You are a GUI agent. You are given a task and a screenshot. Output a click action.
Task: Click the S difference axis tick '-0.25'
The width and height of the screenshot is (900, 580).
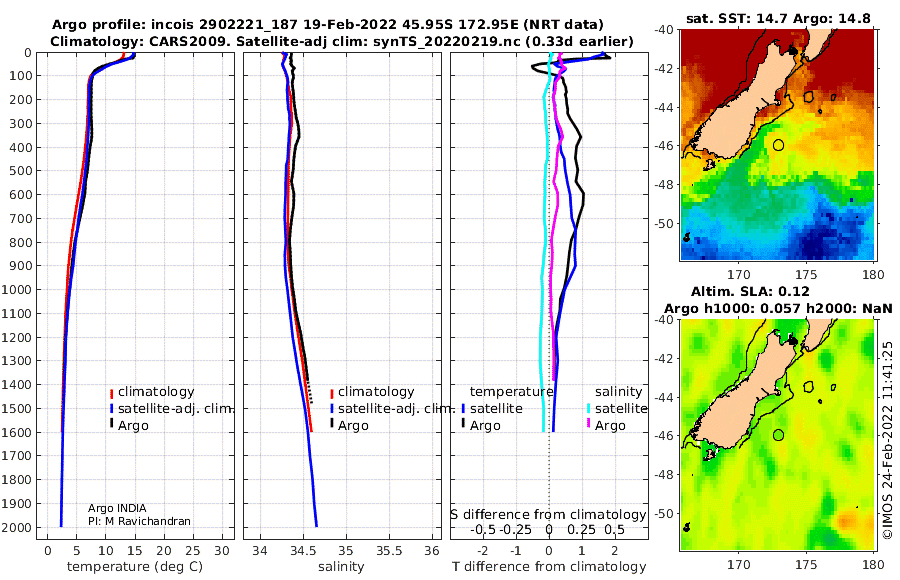click(x=515, y=529)
